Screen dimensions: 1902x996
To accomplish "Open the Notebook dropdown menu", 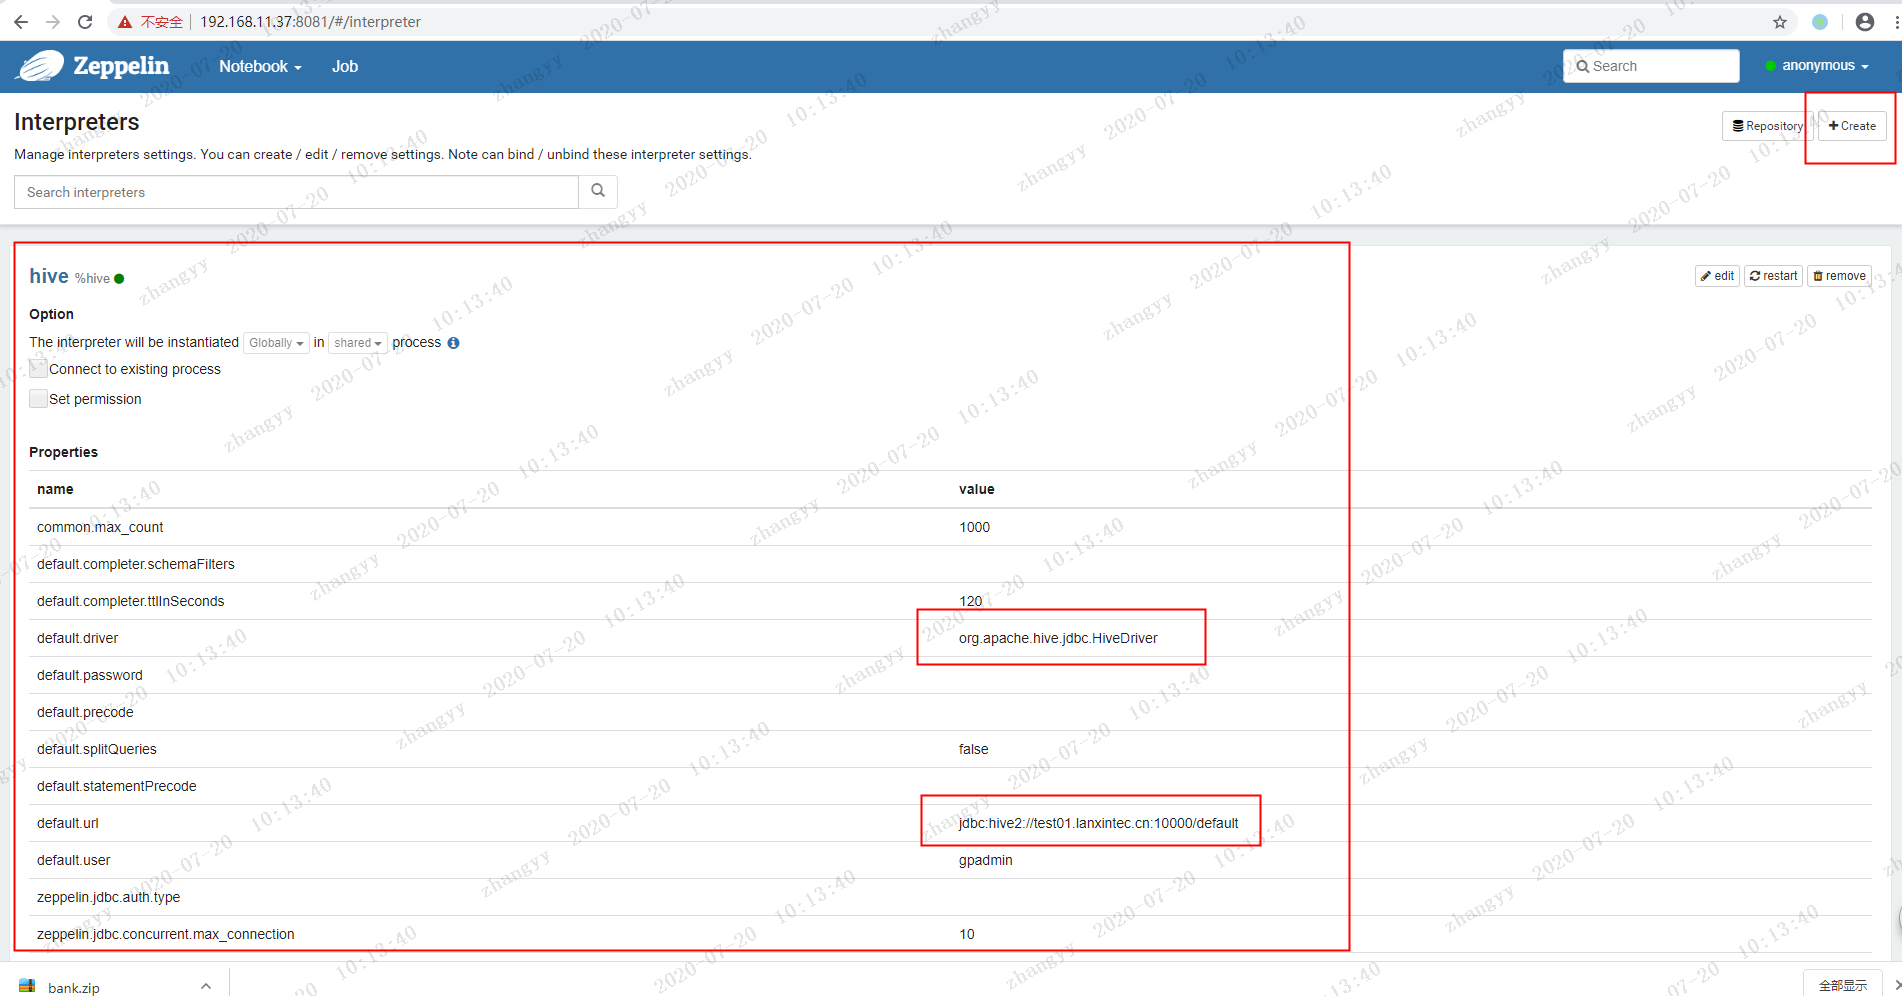I will (x=260, y=67).
